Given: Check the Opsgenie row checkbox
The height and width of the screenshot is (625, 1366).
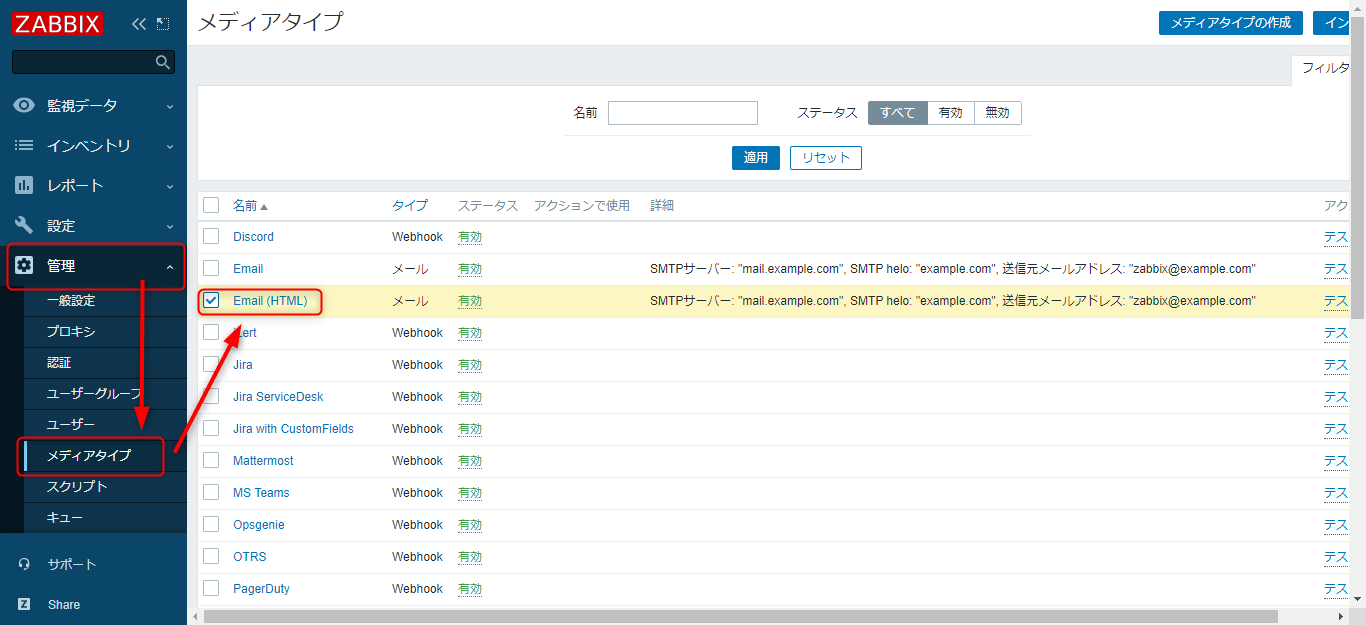Looking at the screenshot, I should click(x=211, y=524).
